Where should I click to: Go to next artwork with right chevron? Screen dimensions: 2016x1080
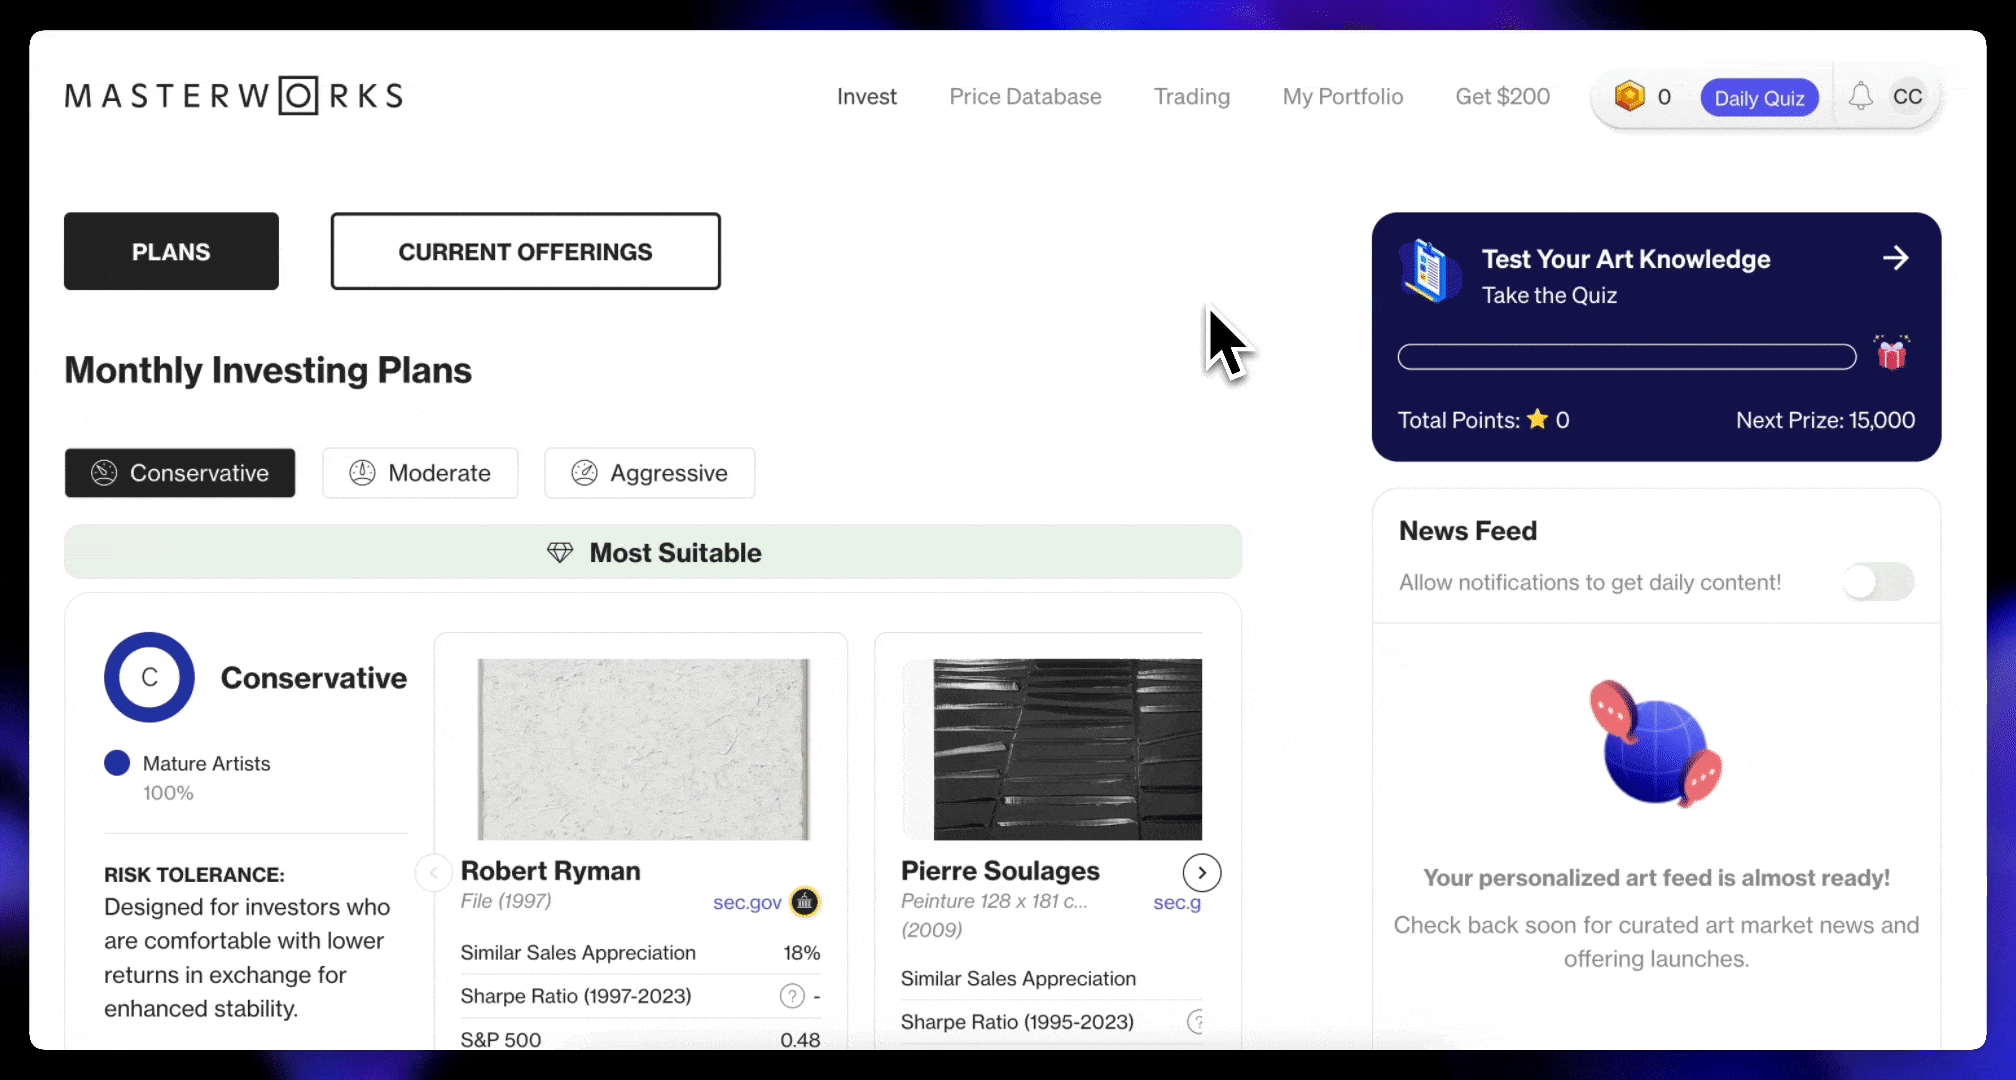tap(1202, 873)
